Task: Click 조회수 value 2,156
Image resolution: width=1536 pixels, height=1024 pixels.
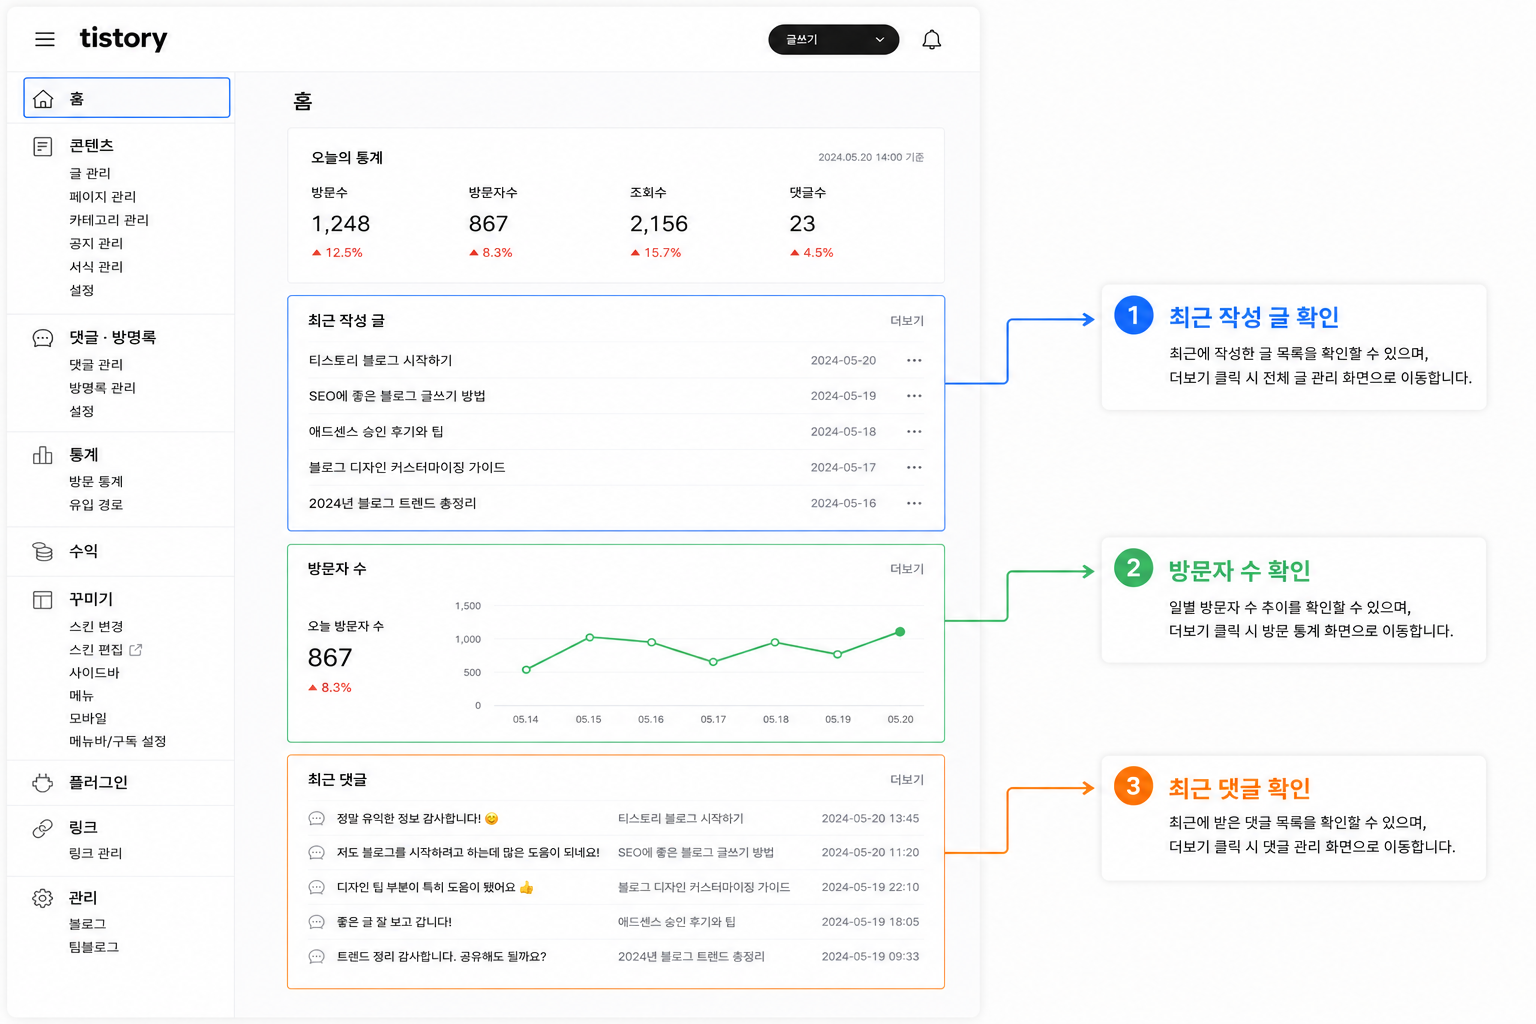Action: tap(659, 224)
